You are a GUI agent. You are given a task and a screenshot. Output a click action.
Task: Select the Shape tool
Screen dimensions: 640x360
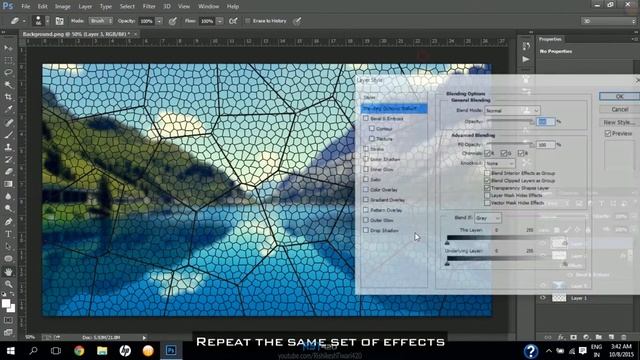8,258
